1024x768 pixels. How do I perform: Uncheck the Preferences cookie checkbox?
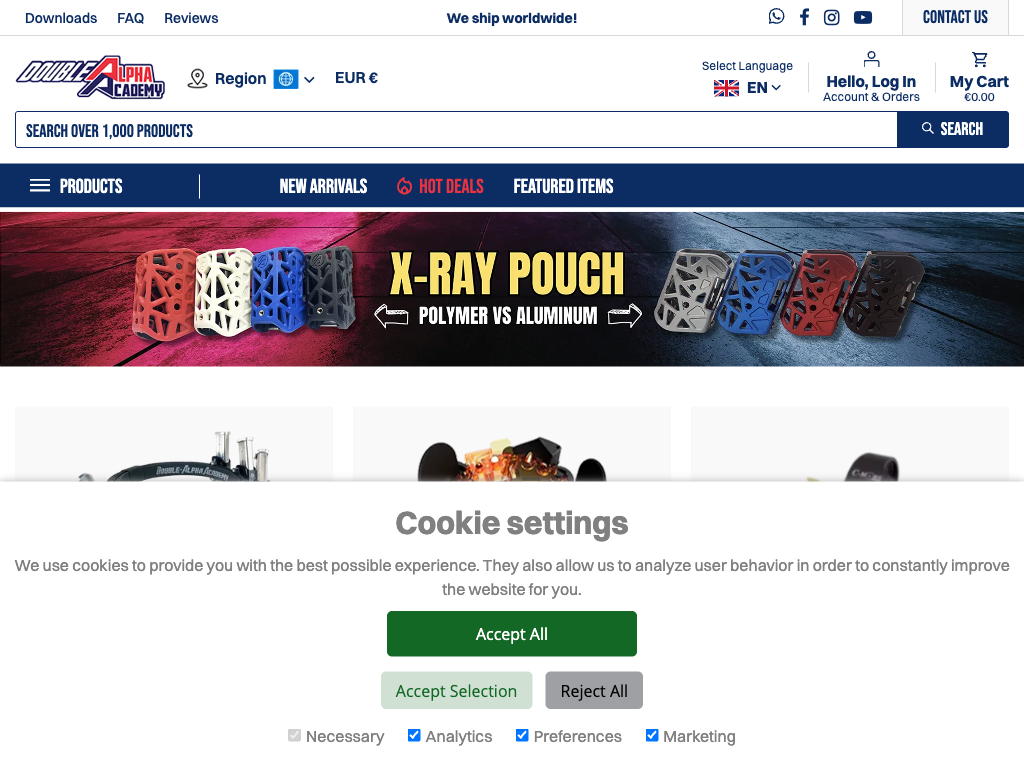[x=522, y=735]
